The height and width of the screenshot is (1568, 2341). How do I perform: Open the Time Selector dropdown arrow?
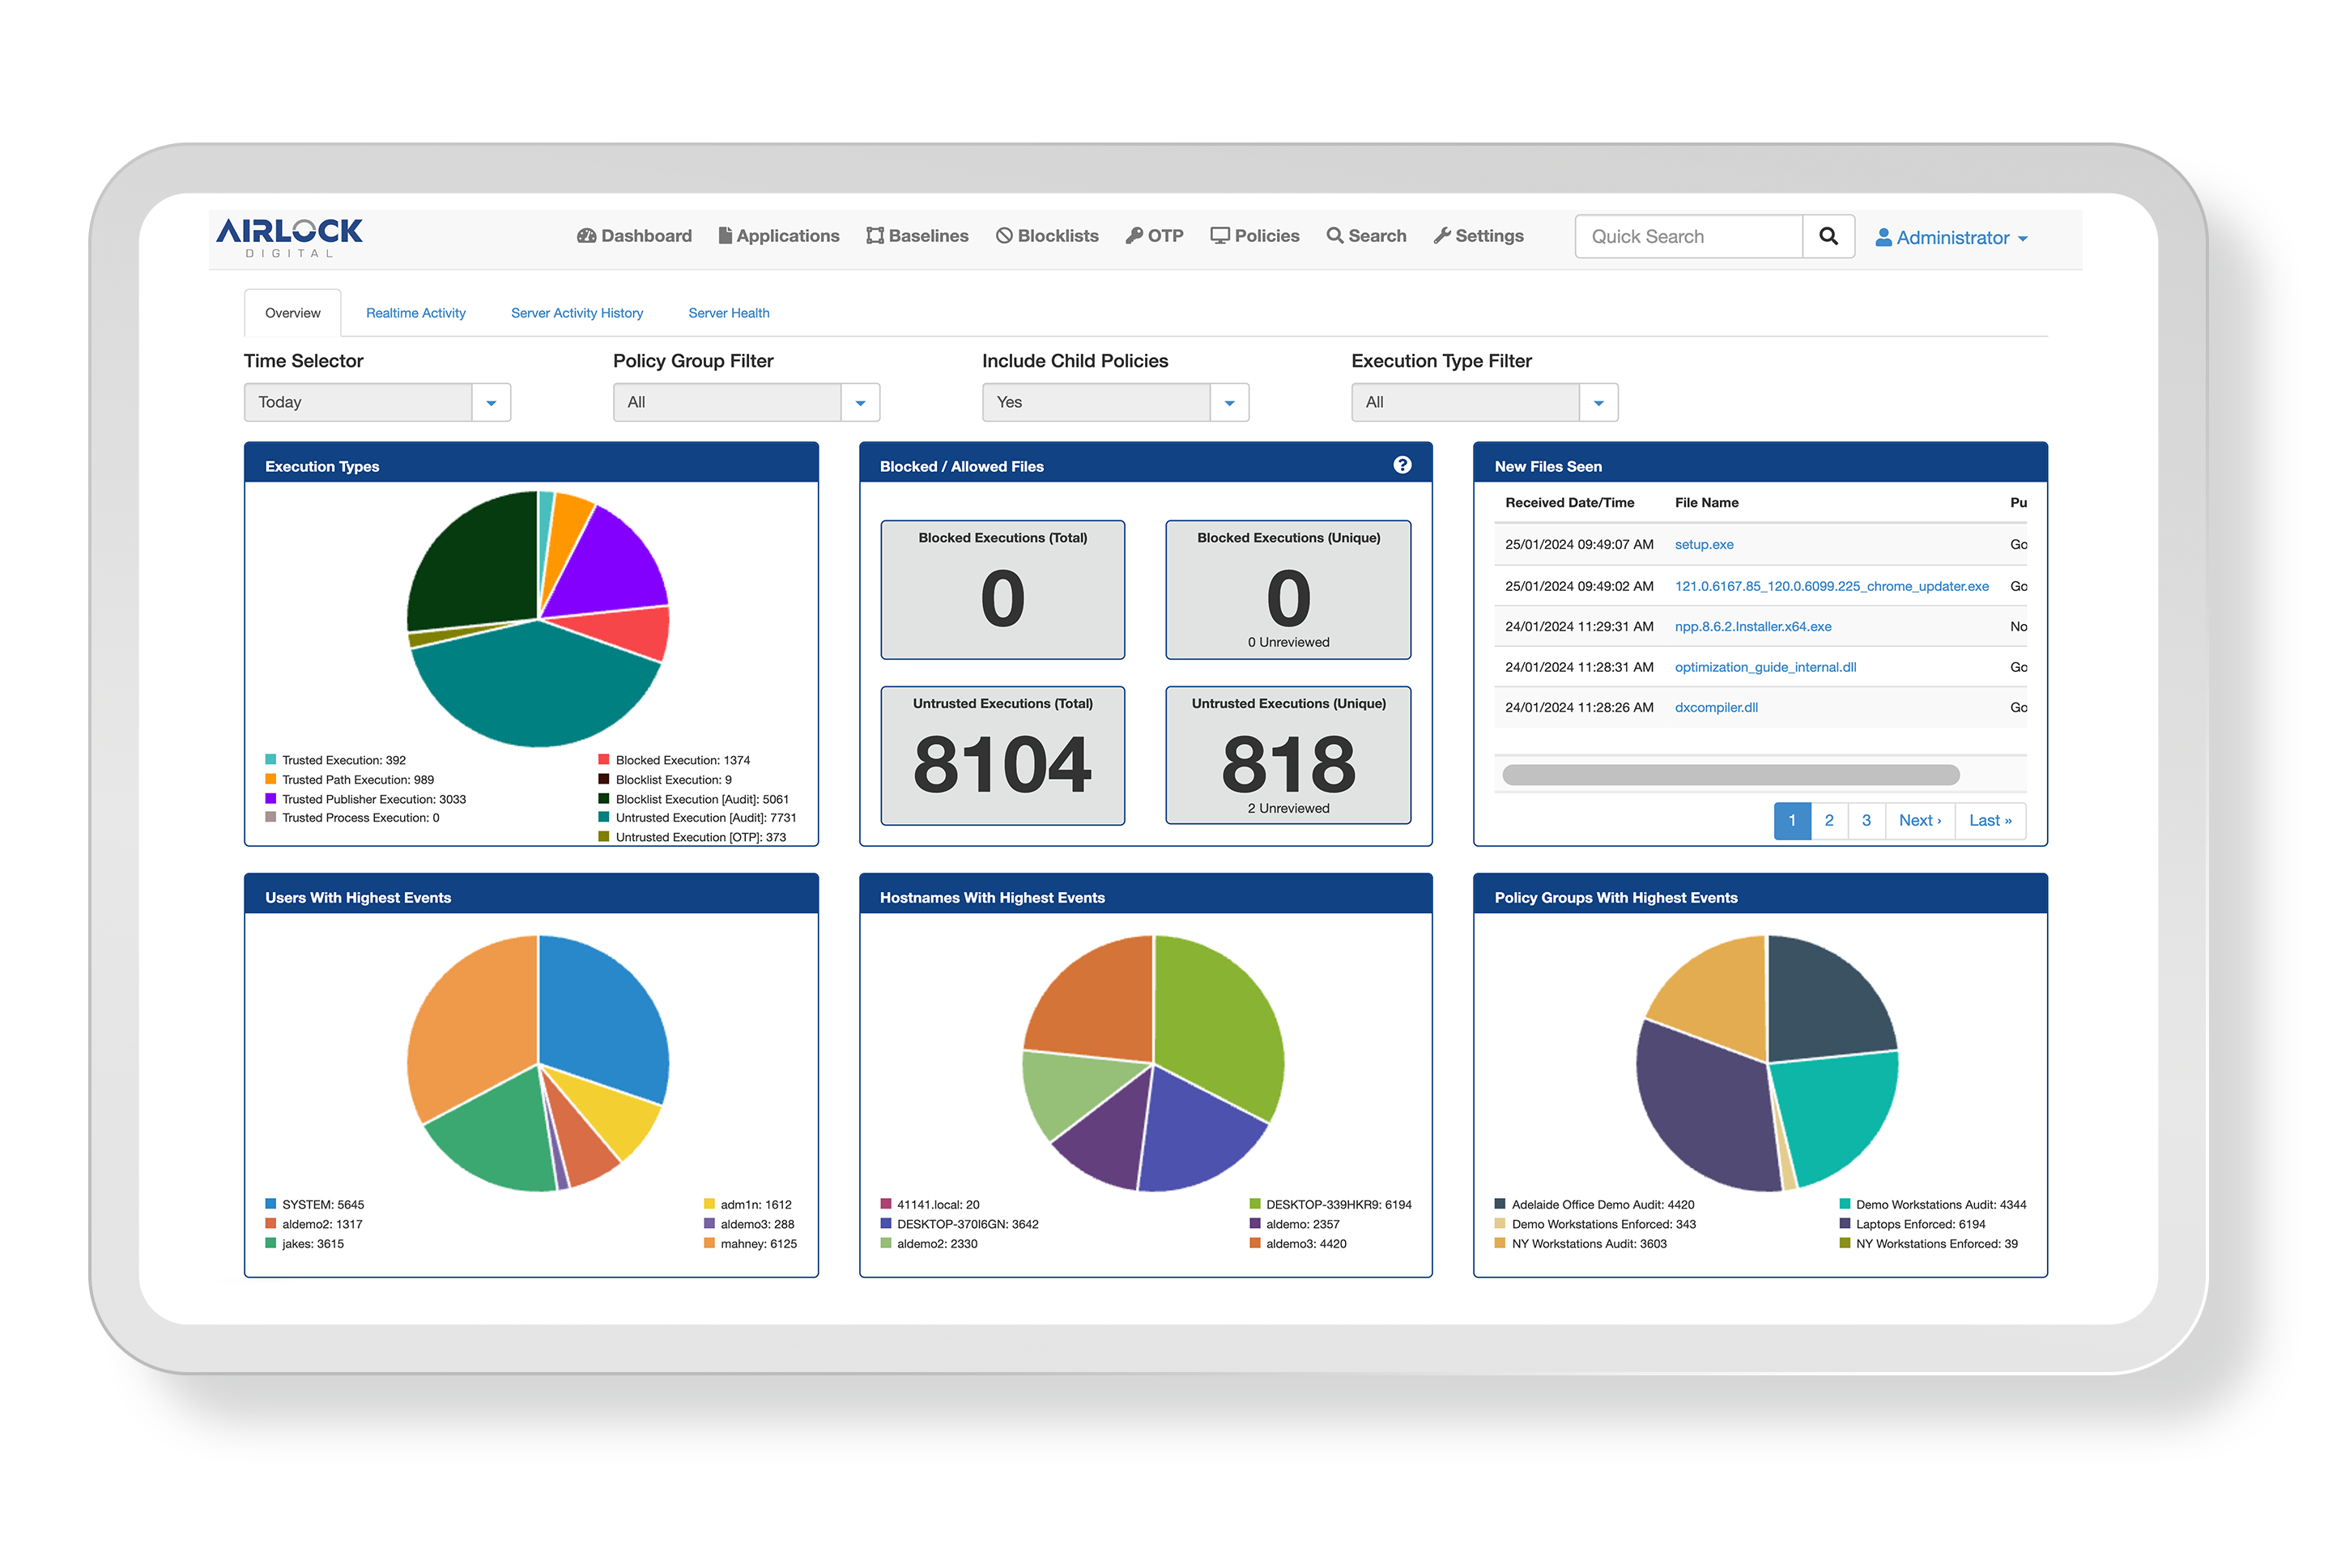tap(491, 402)
